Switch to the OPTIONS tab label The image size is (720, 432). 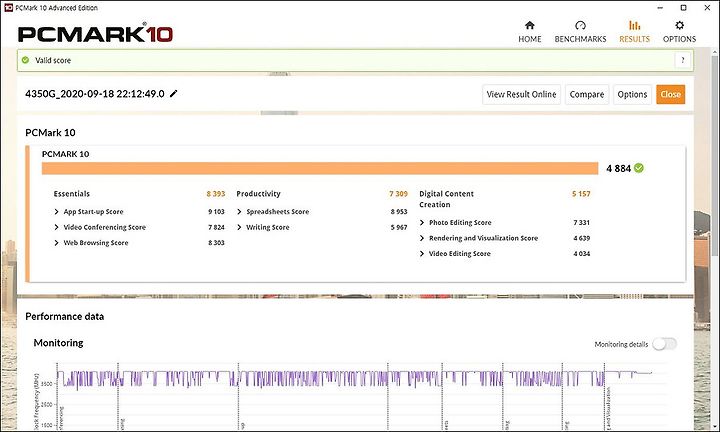pyautogui.click(x=679, y=39)
